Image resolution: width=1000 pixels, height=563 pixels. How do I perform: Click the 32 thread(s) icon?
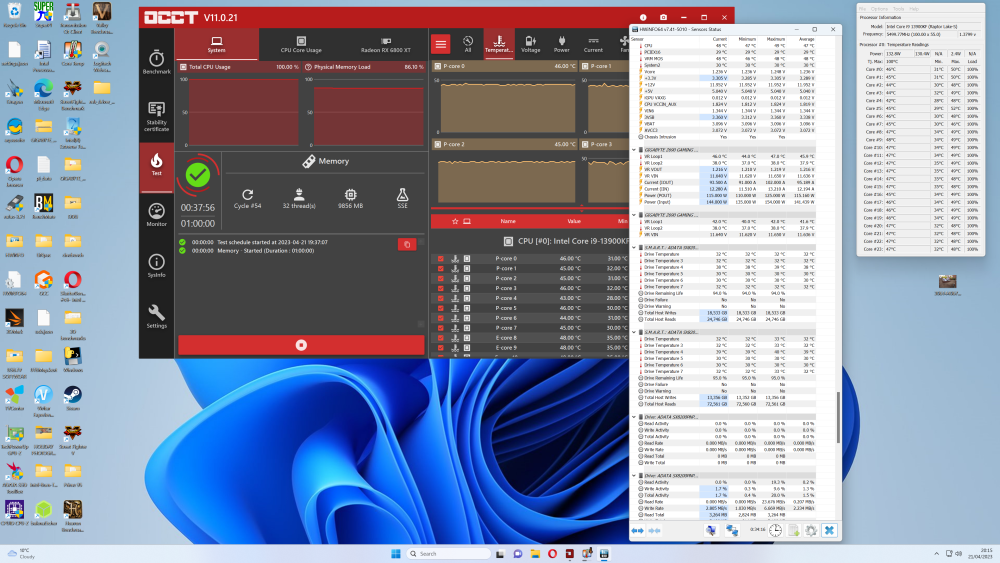298,194
